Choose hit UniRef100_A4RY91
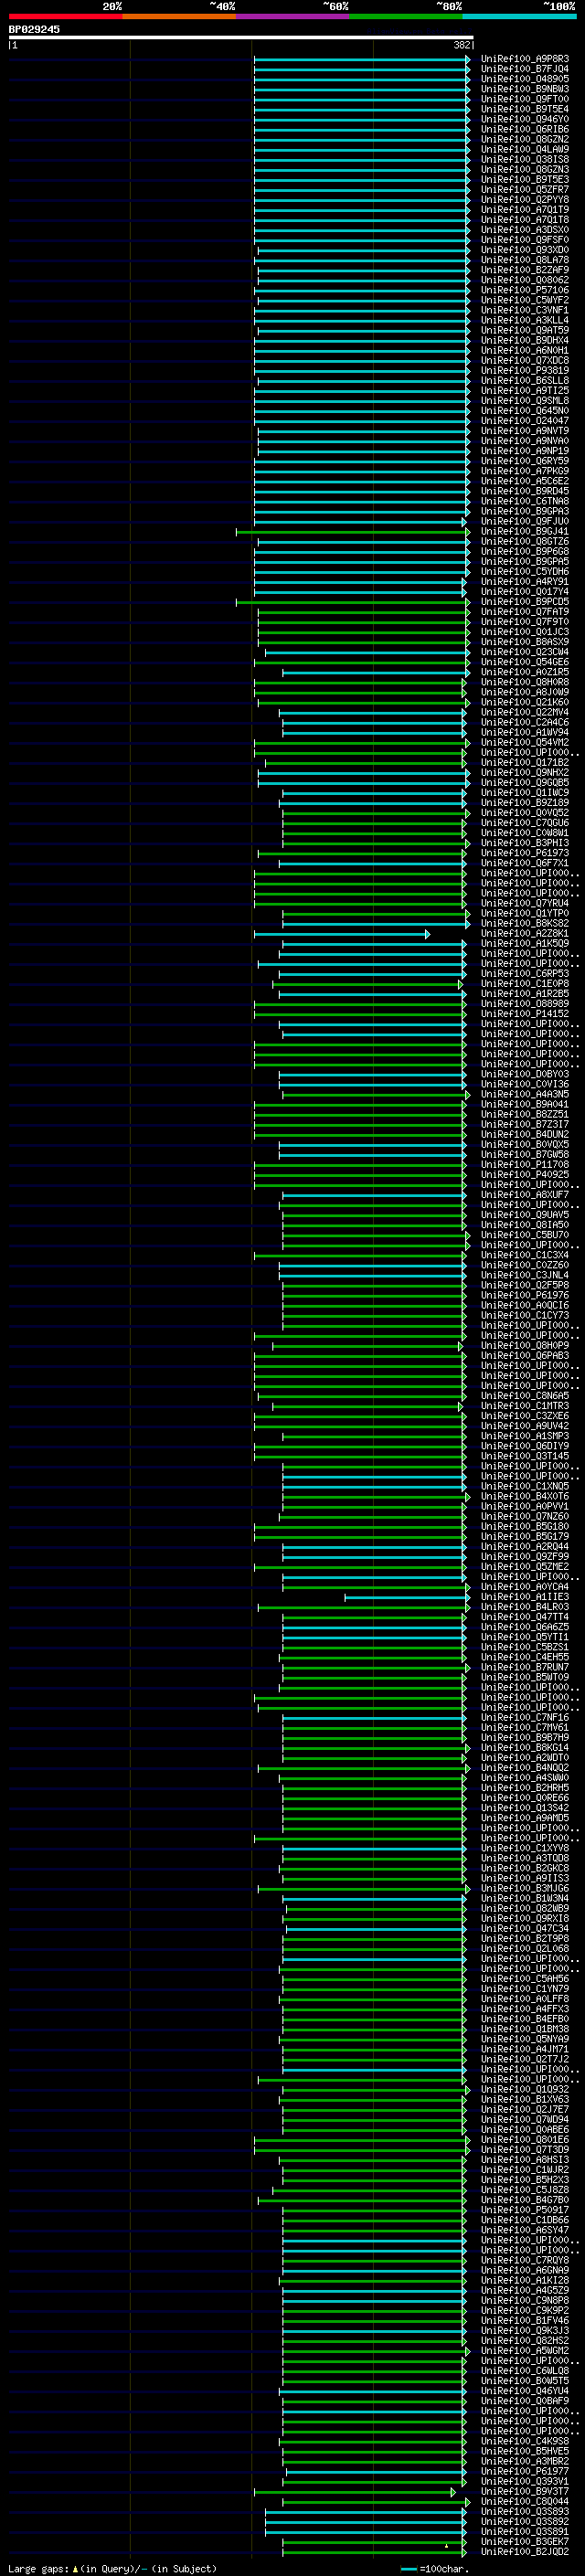This screenshot has height=2576, width=585. pos(525,582)
